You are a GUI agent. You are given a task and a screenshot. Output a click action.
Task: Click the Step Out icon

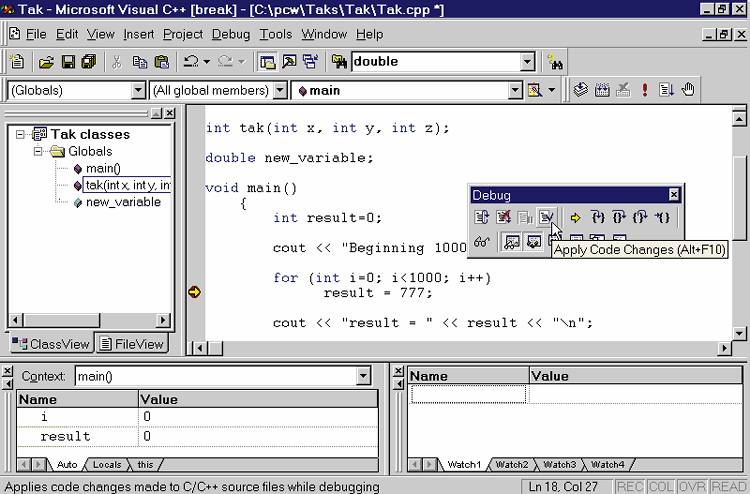click(640, 218)
